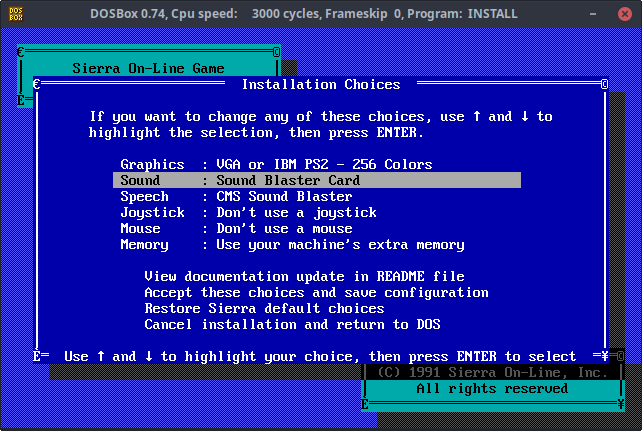This screenshot has width=642, height=431.
Task: Click the top-left corner glyph of Installation Choices box
Action: click(x=36, y=85)
